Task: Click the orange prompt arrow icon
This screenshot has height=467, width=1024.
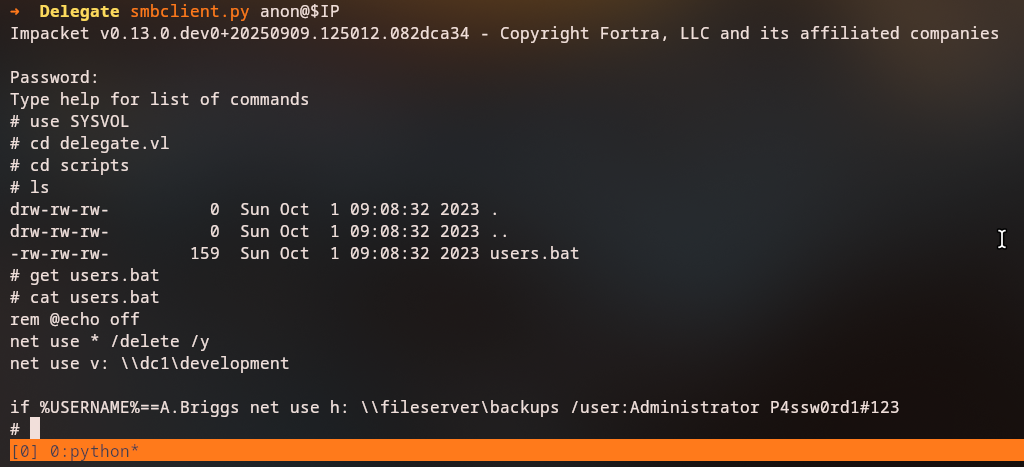Action: tap(15, 13)
